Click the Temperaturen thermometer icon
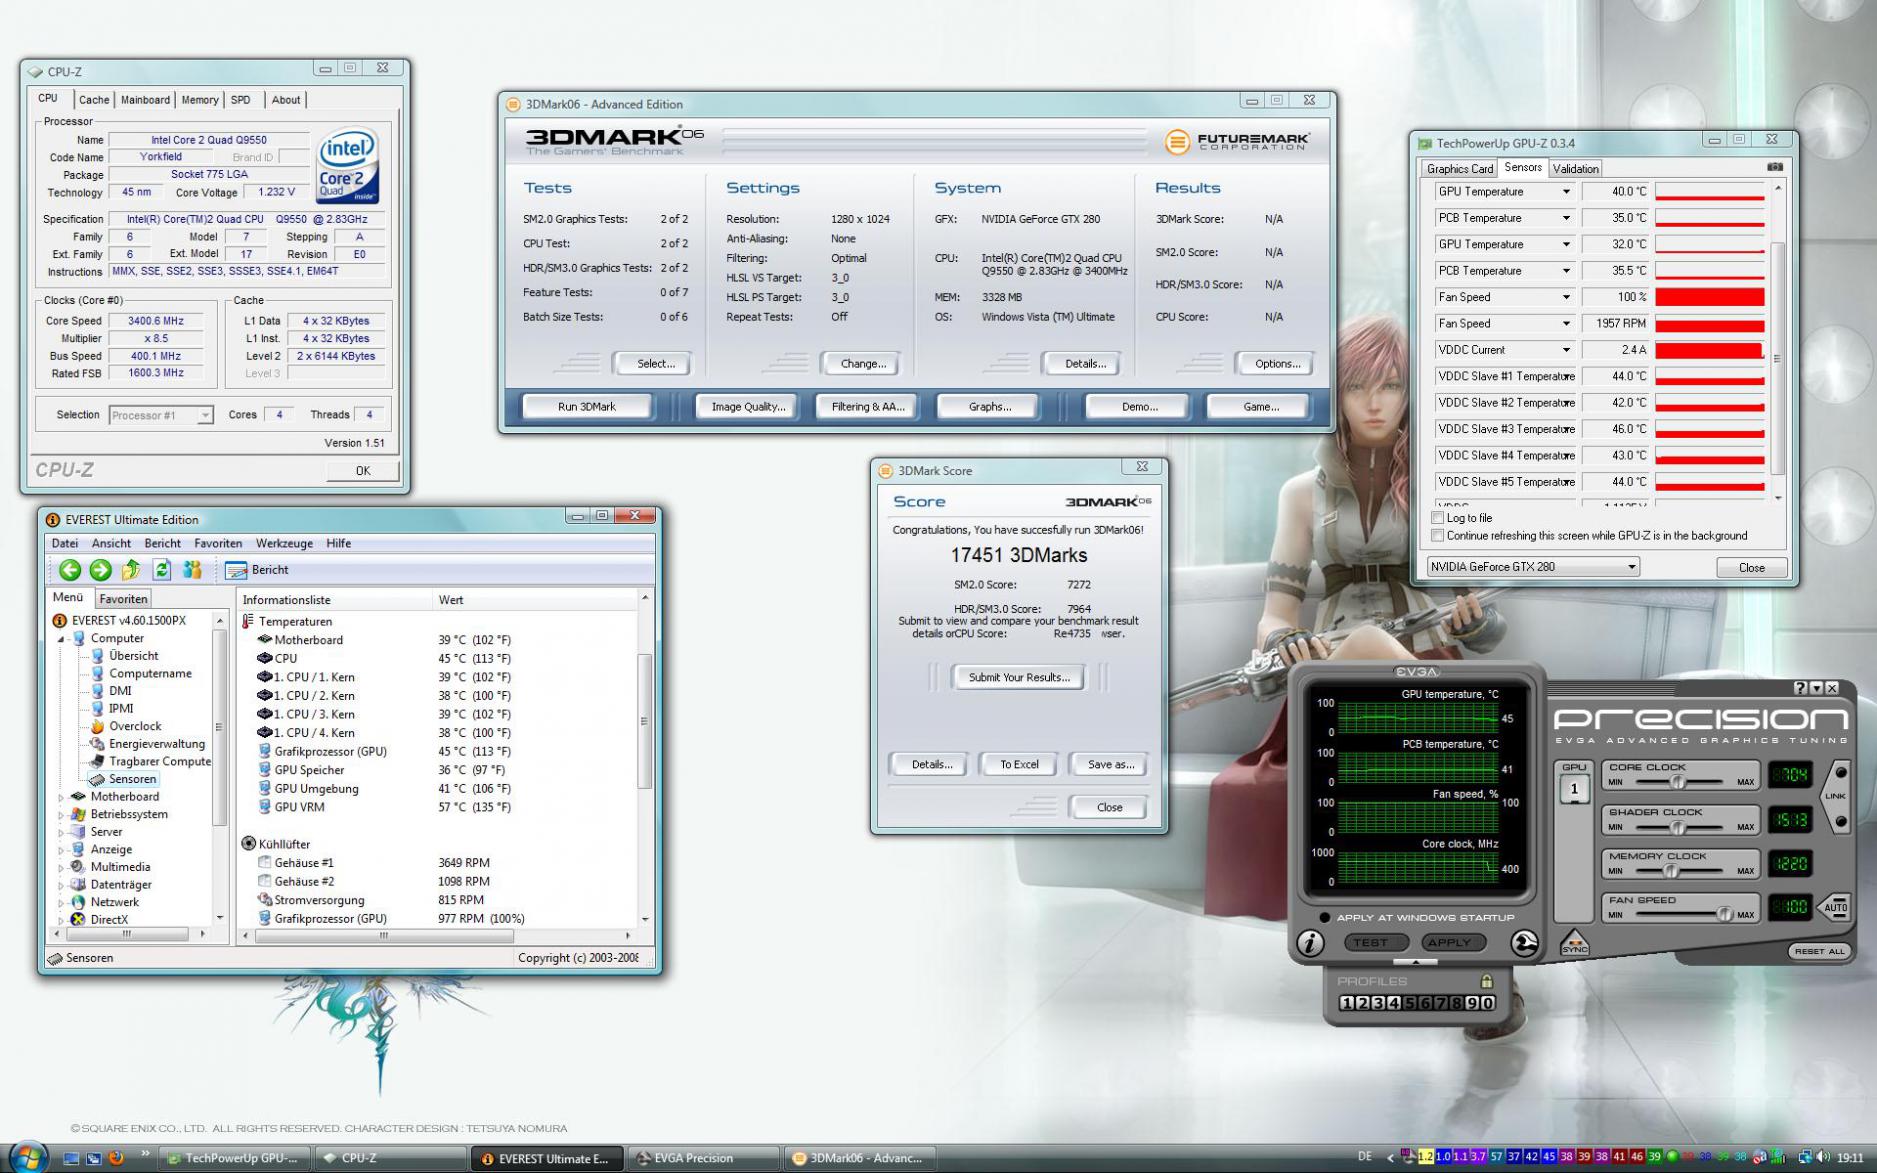This screenshot has width=1877, height=1173. coord(248,621)
